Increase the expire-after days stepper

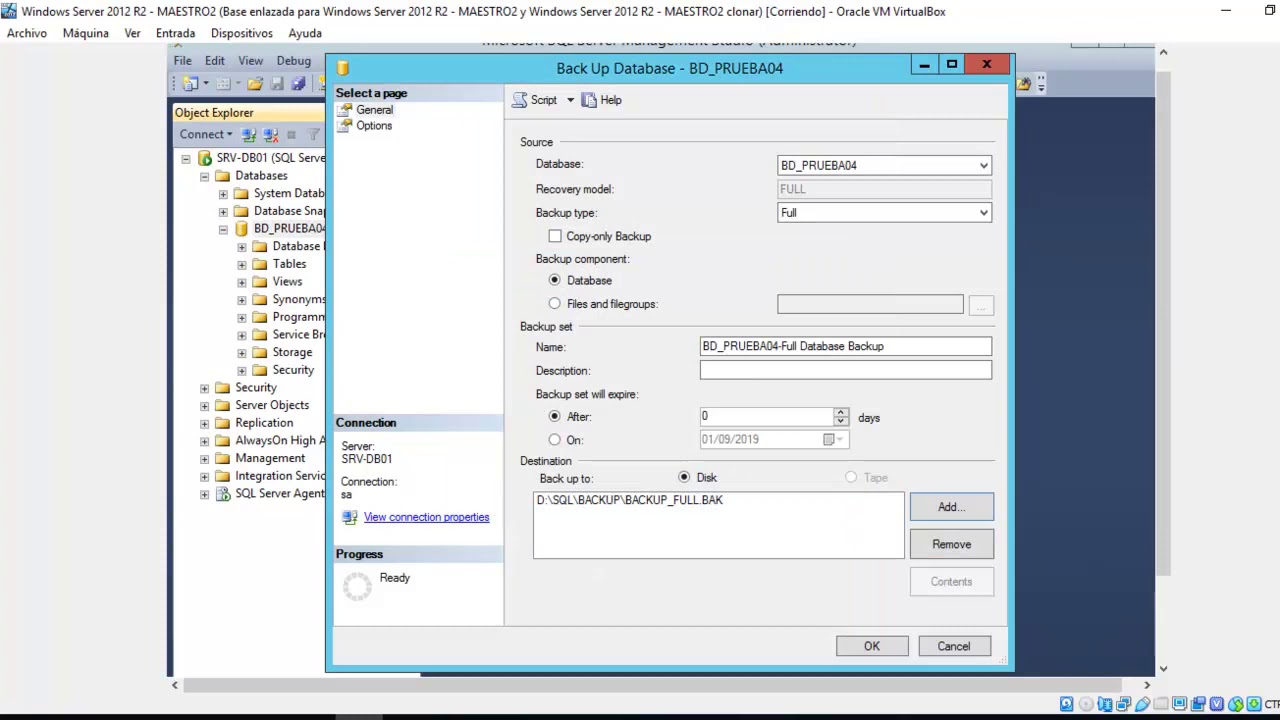[841, 412]
